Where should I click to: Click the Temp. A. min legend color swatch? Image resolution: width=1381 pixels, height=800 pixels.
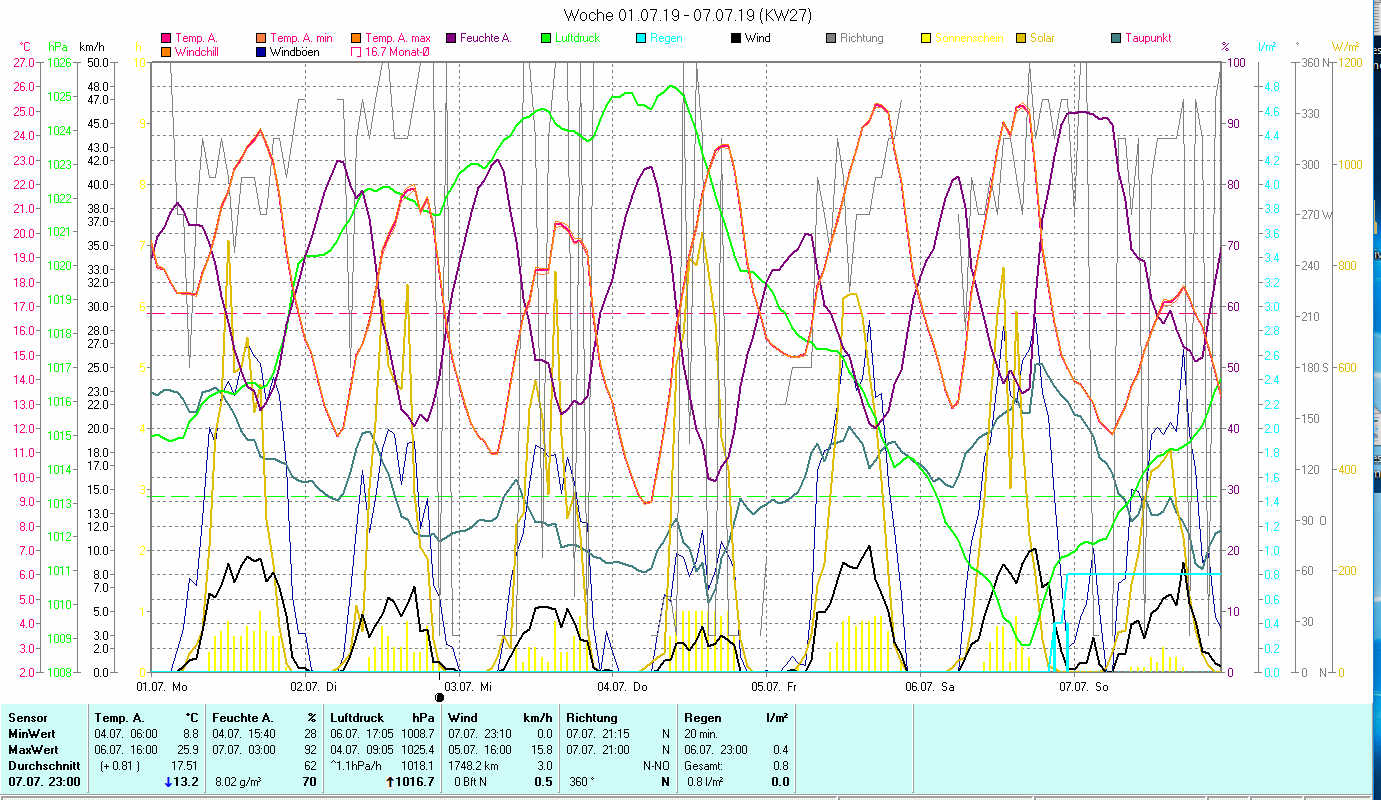pos(262,39)
